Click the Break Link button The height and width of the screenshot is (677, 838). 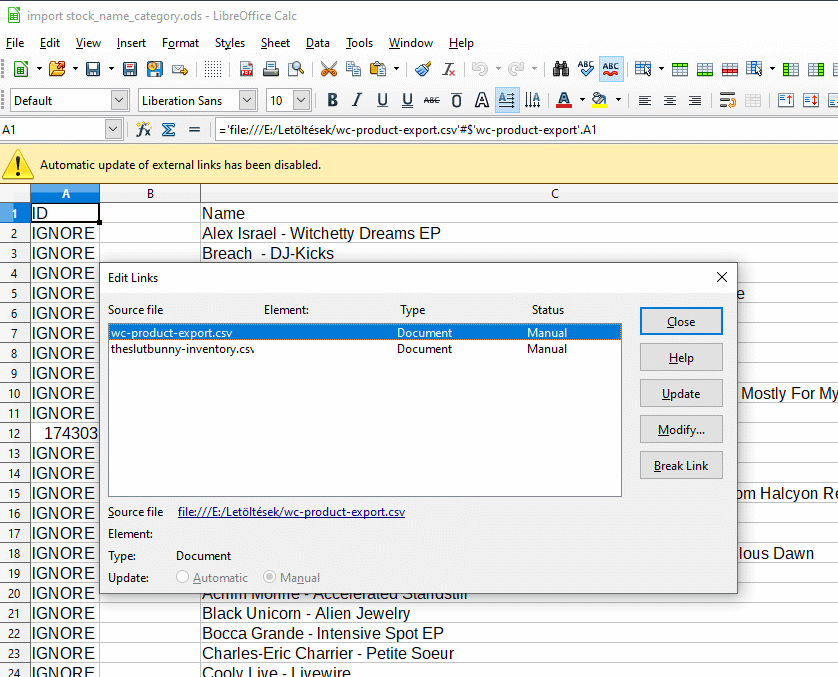click(x=680, y=466)
